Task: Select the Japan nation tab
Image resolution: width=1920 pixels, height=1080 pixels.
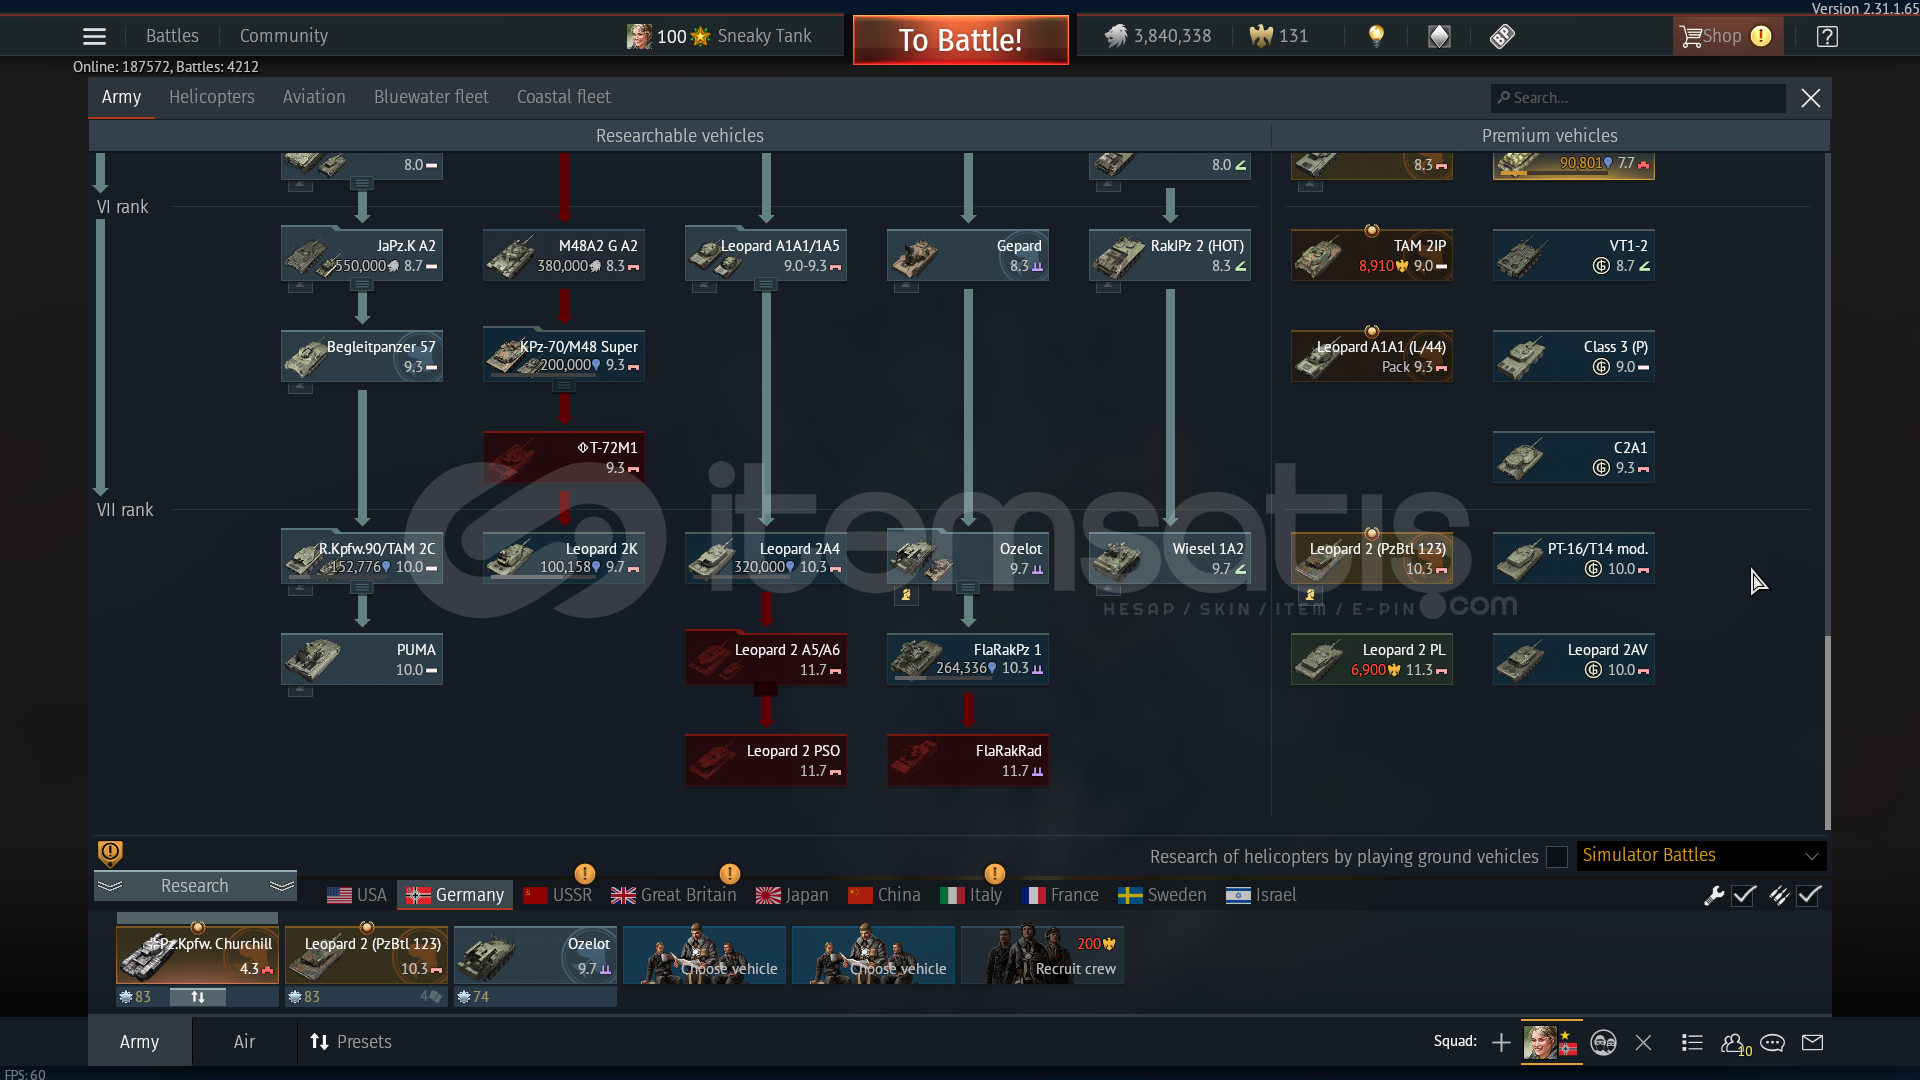Action: click(x=792, y=895)
